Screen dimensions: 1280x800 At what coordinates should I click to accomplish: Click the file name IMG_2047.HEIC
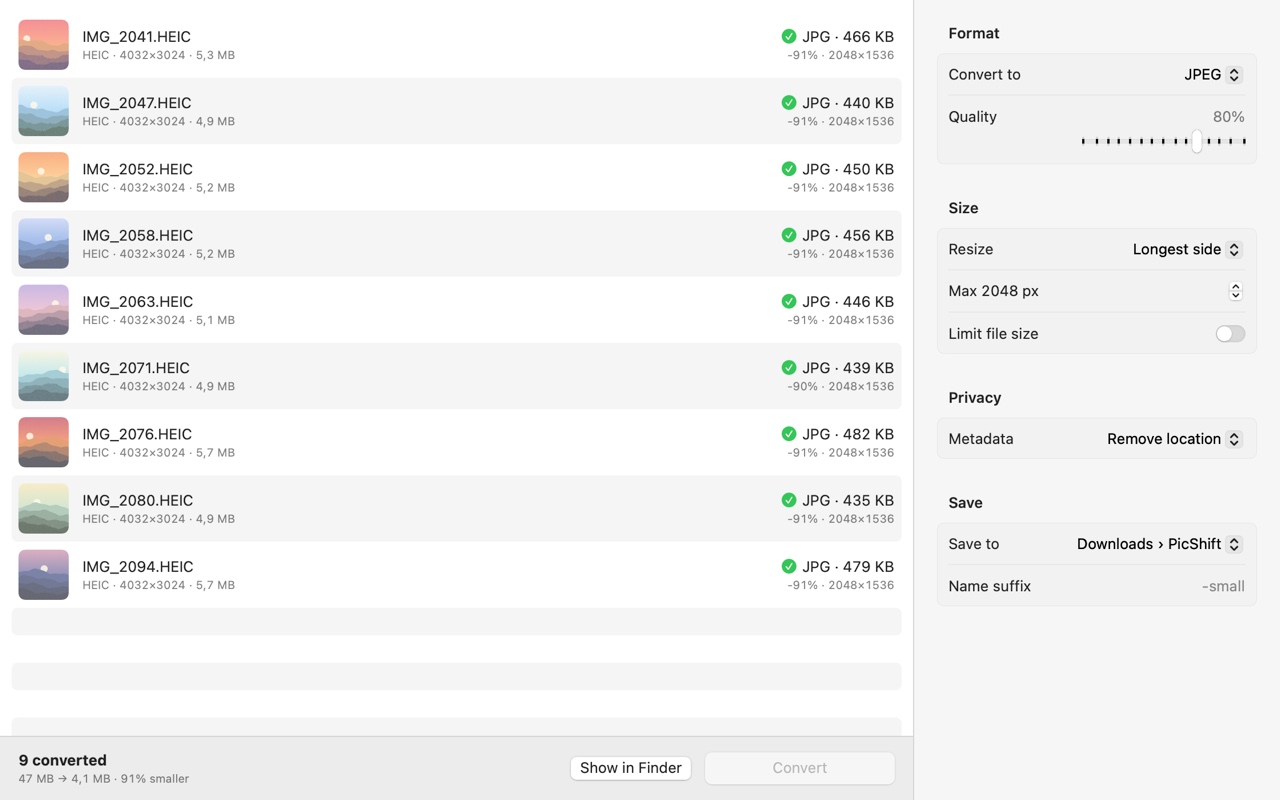(x=136, y=103)
